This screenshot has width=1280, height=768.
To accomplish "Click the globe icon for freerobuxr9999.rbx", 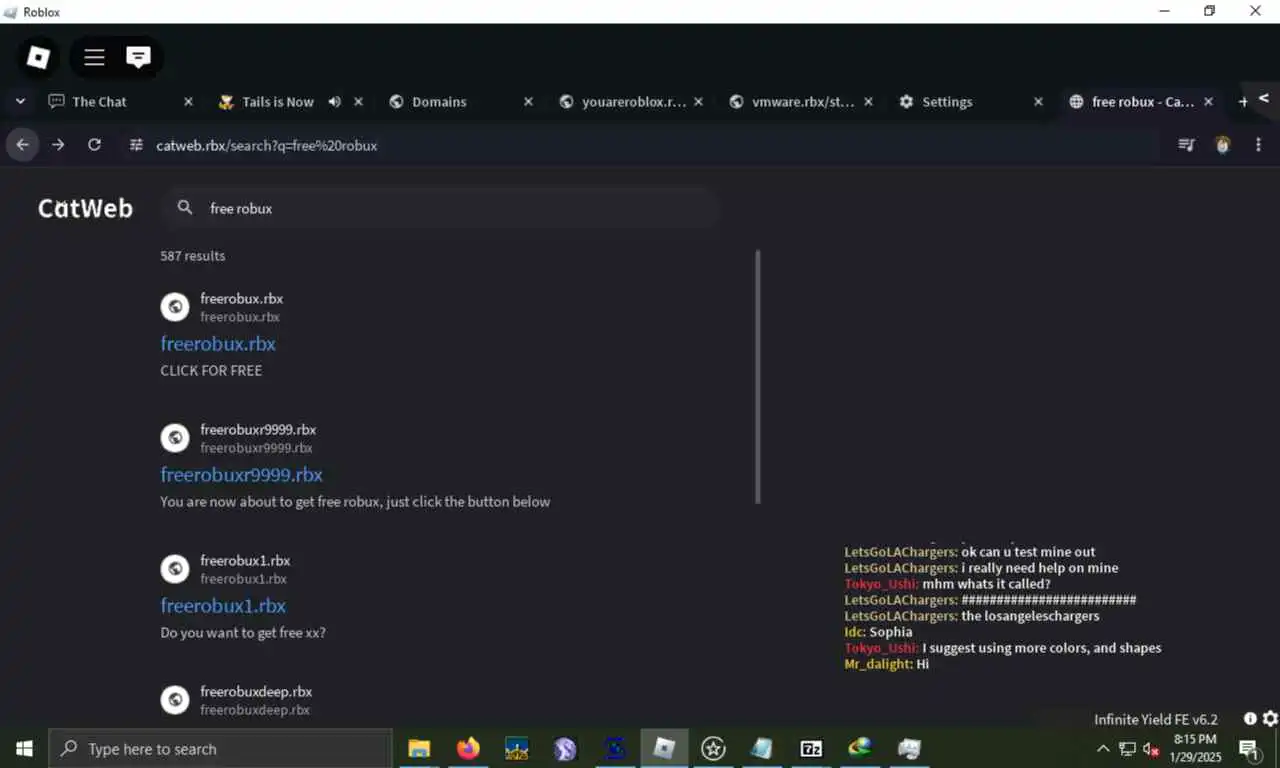I will pyautogui.click(x=175, y=438).
